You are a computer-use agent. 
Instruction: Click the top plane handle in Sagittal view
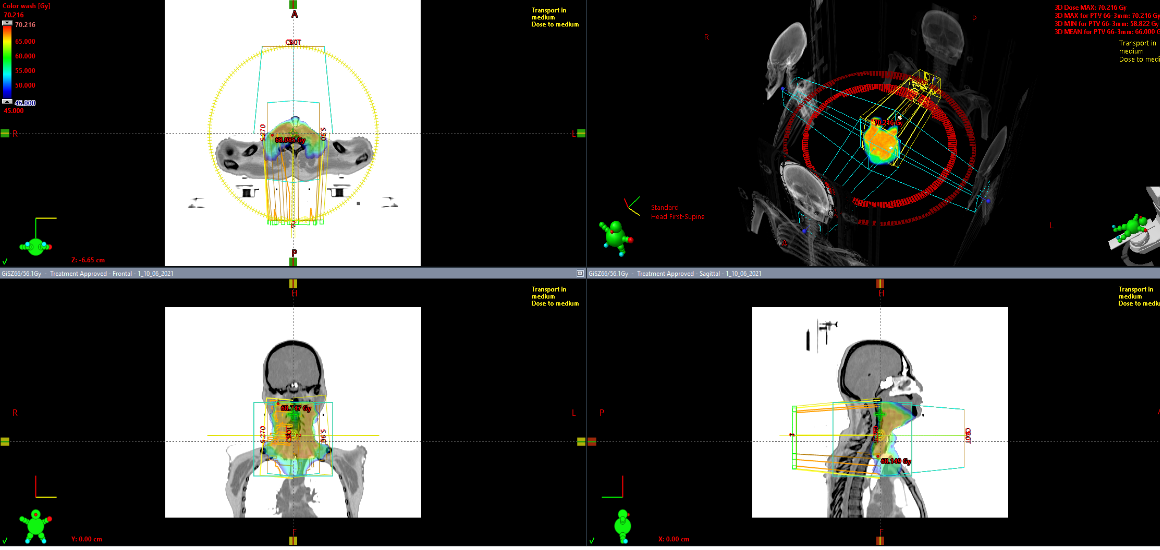tap(880, 284)
